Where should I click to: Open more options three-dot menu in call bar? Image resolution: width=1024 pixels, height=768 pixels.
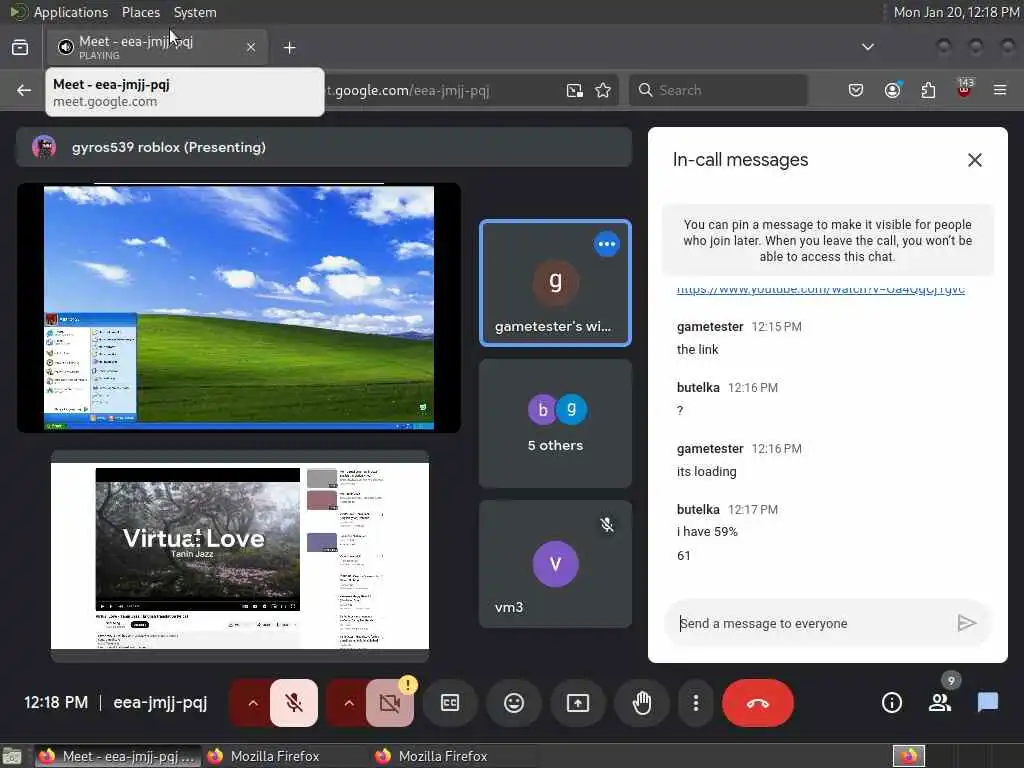[x=696, y=703]
